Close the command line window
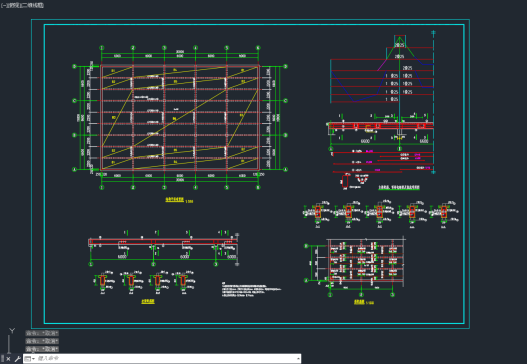The height and width of the screenshot is (364, 527). tap(8, 359)
